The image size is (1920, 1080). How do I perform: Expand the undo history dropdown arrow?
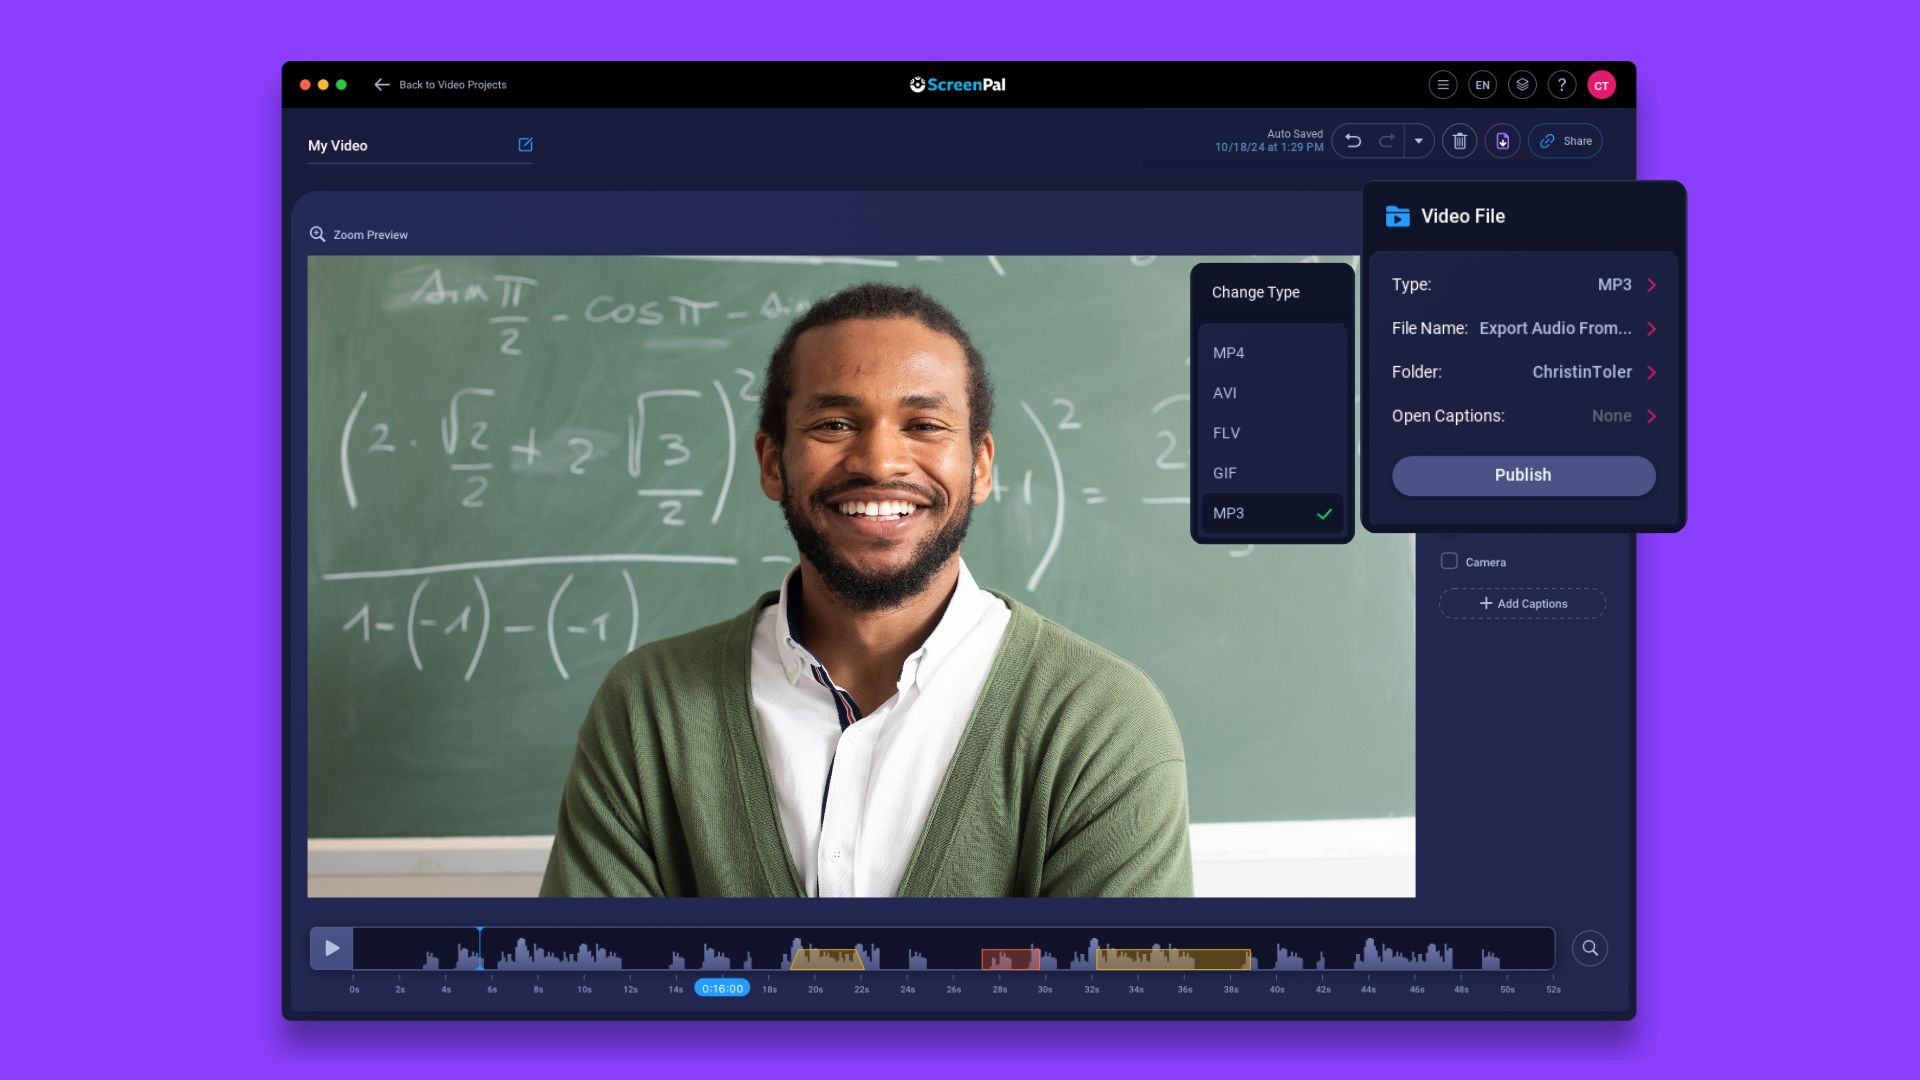[x=1420, y=140]
